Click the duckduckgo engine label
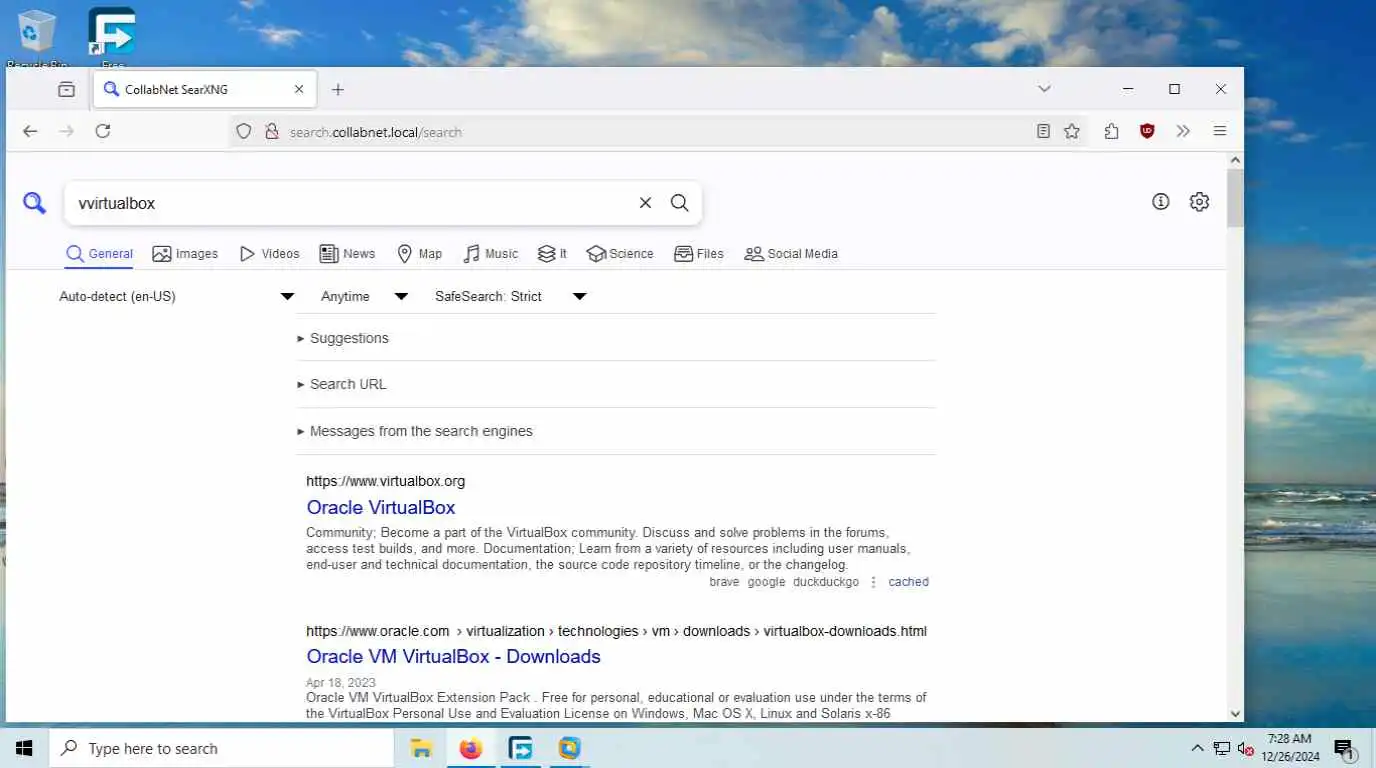The width and height of the screenshot is (1376, 768). [826, 582]
